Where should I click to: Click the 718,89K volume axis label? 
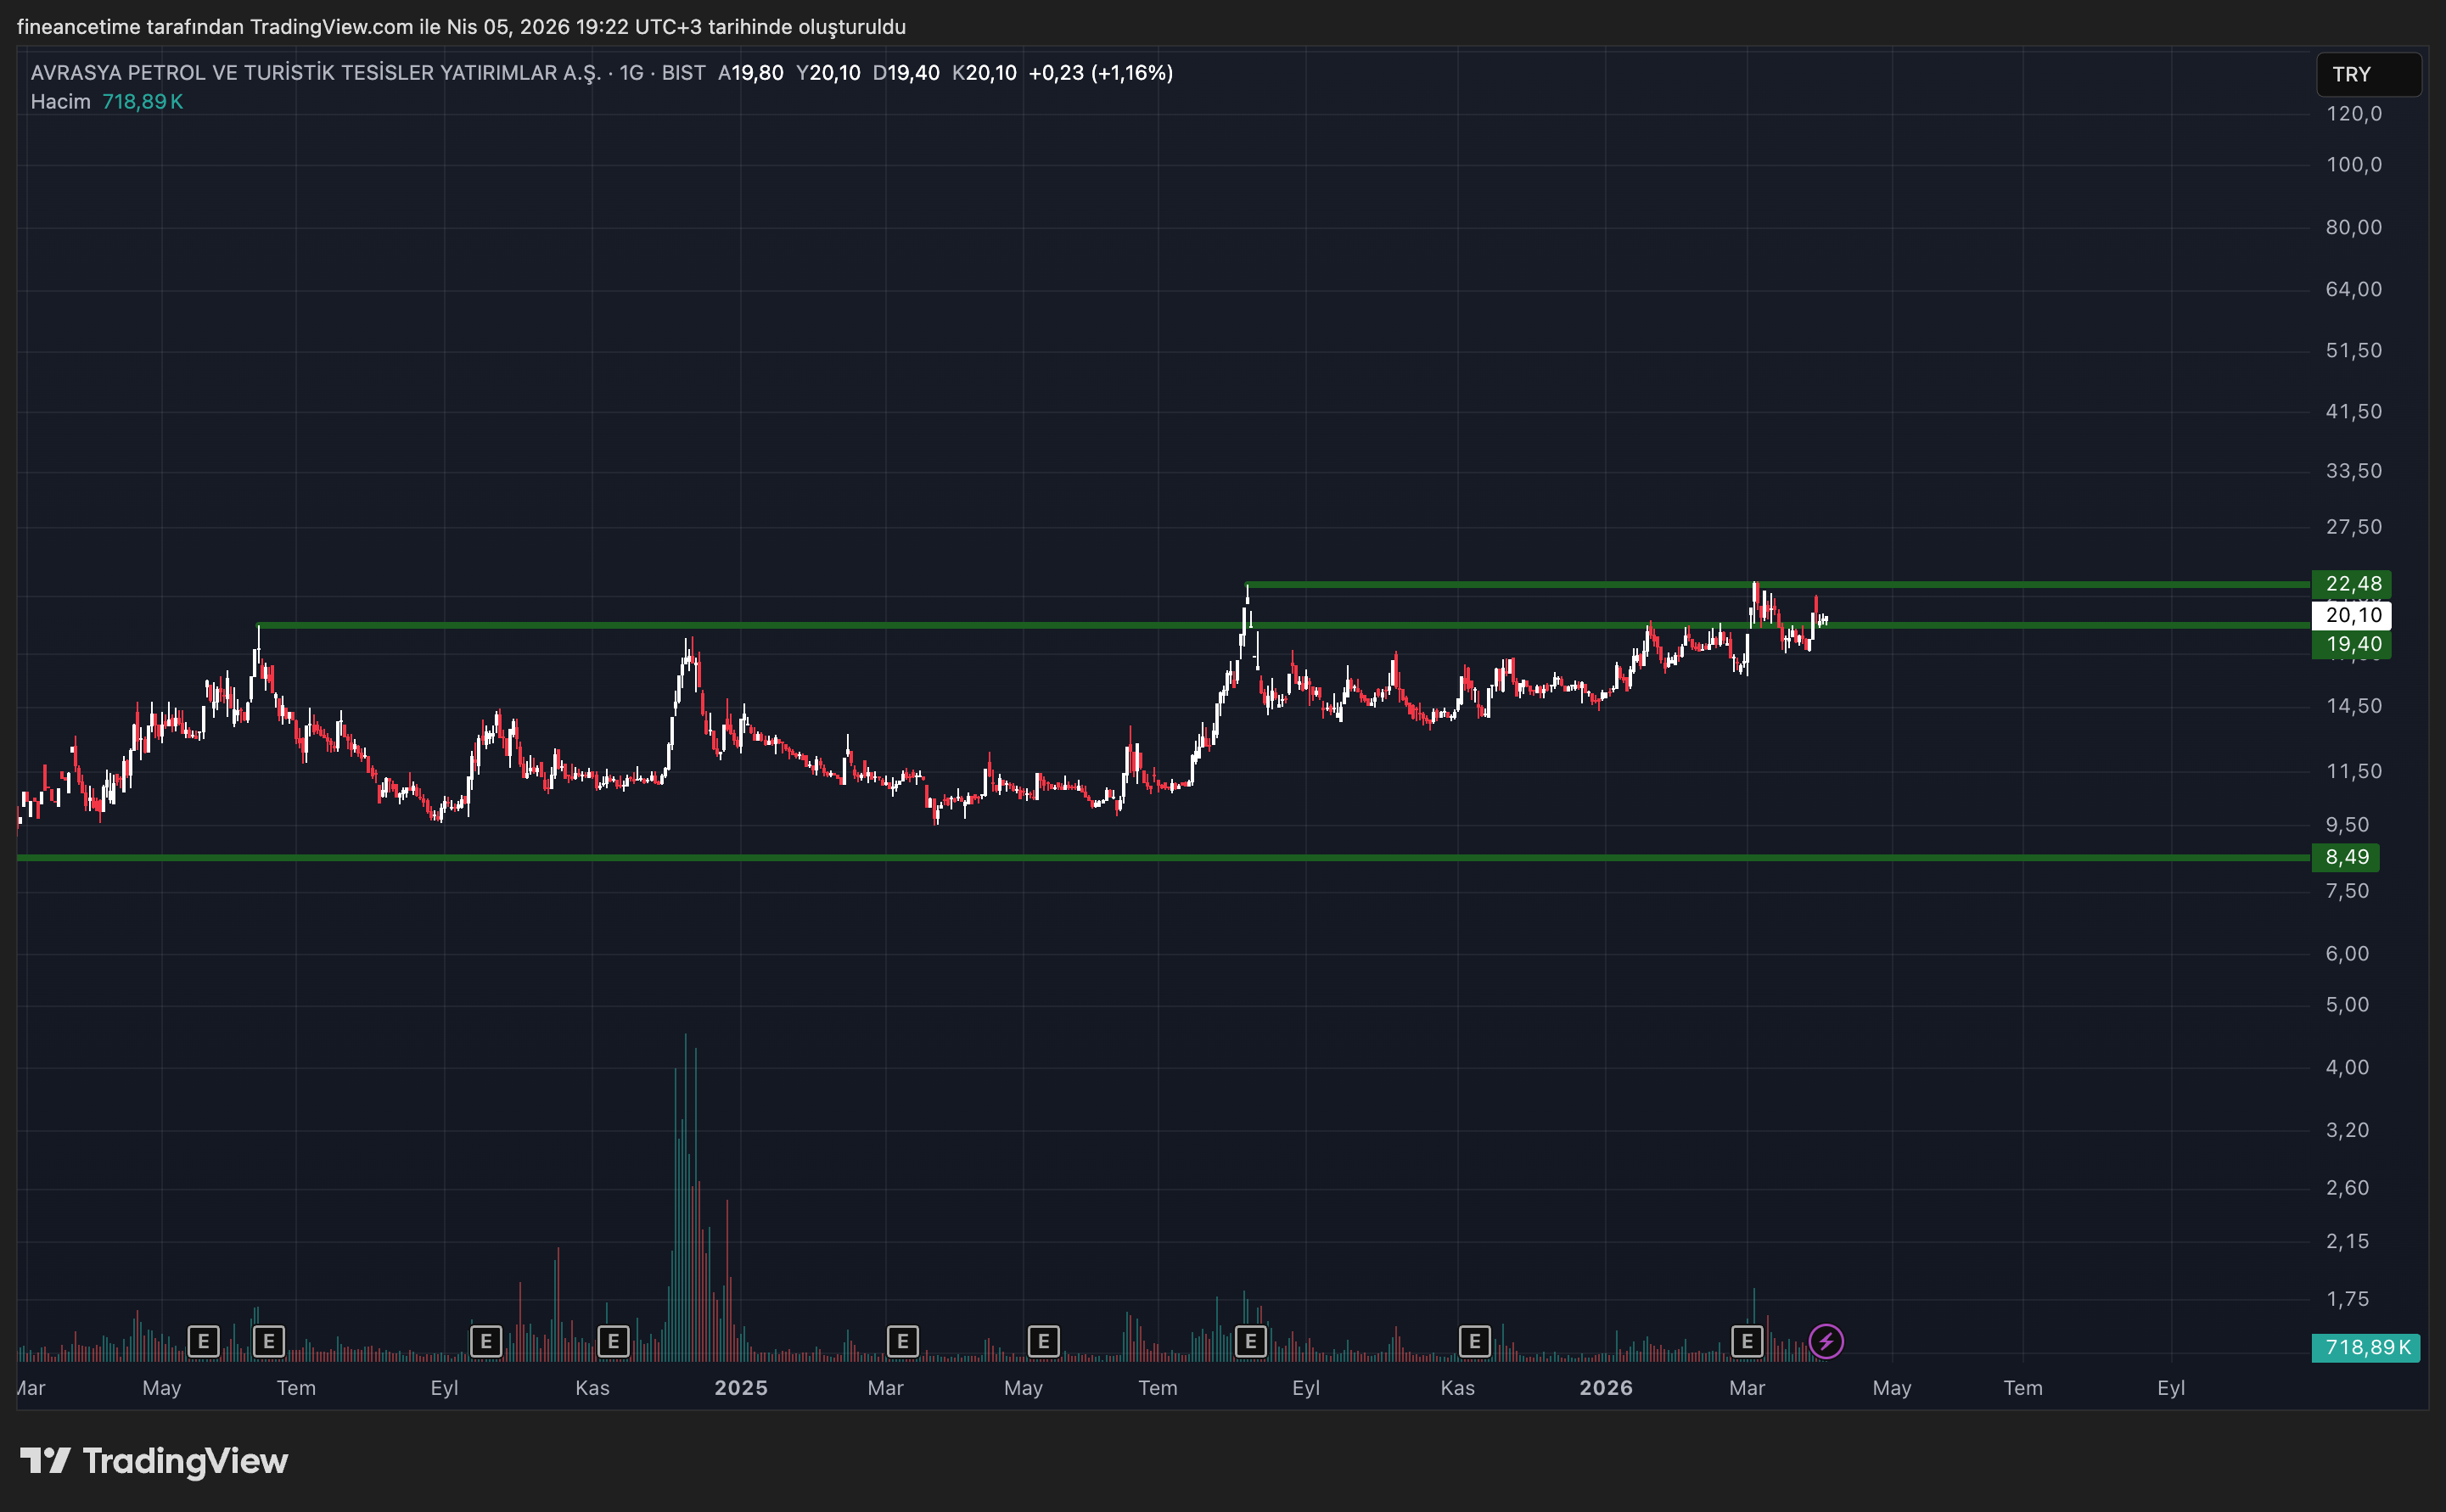tap(2365, 1347)
